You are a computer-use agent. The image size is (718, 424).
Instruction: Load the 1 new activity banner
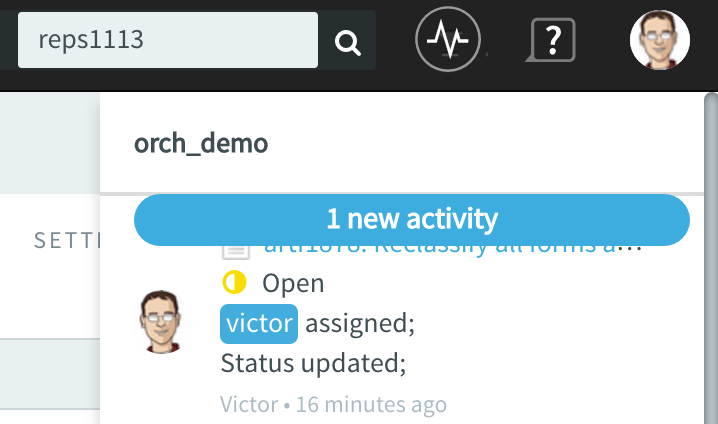[412, 220]
